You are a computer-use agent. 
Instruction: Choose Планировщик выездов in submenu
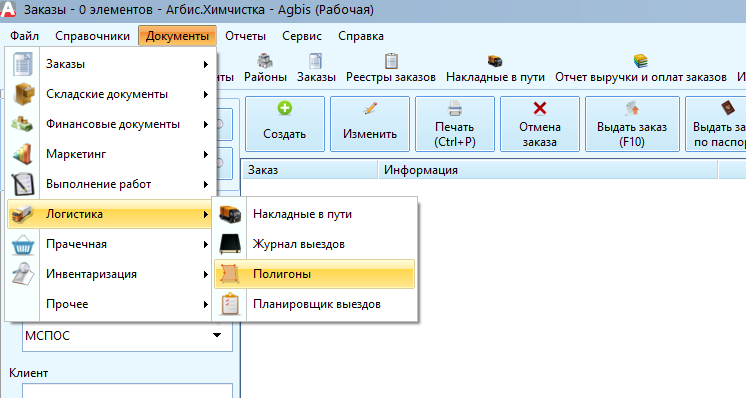click(315, 304)
